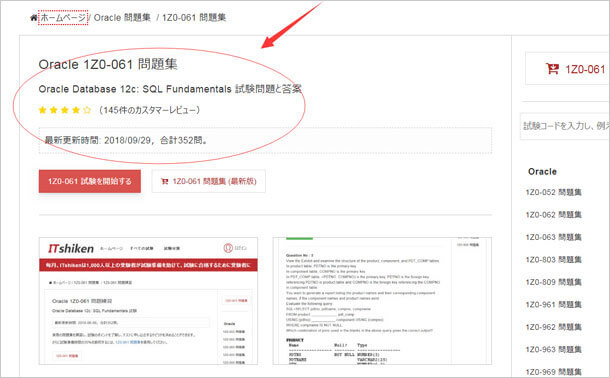Open the 1Z0-052 問題集 link
The width and height of the screenshot is (610, 378).
point(553,192)
